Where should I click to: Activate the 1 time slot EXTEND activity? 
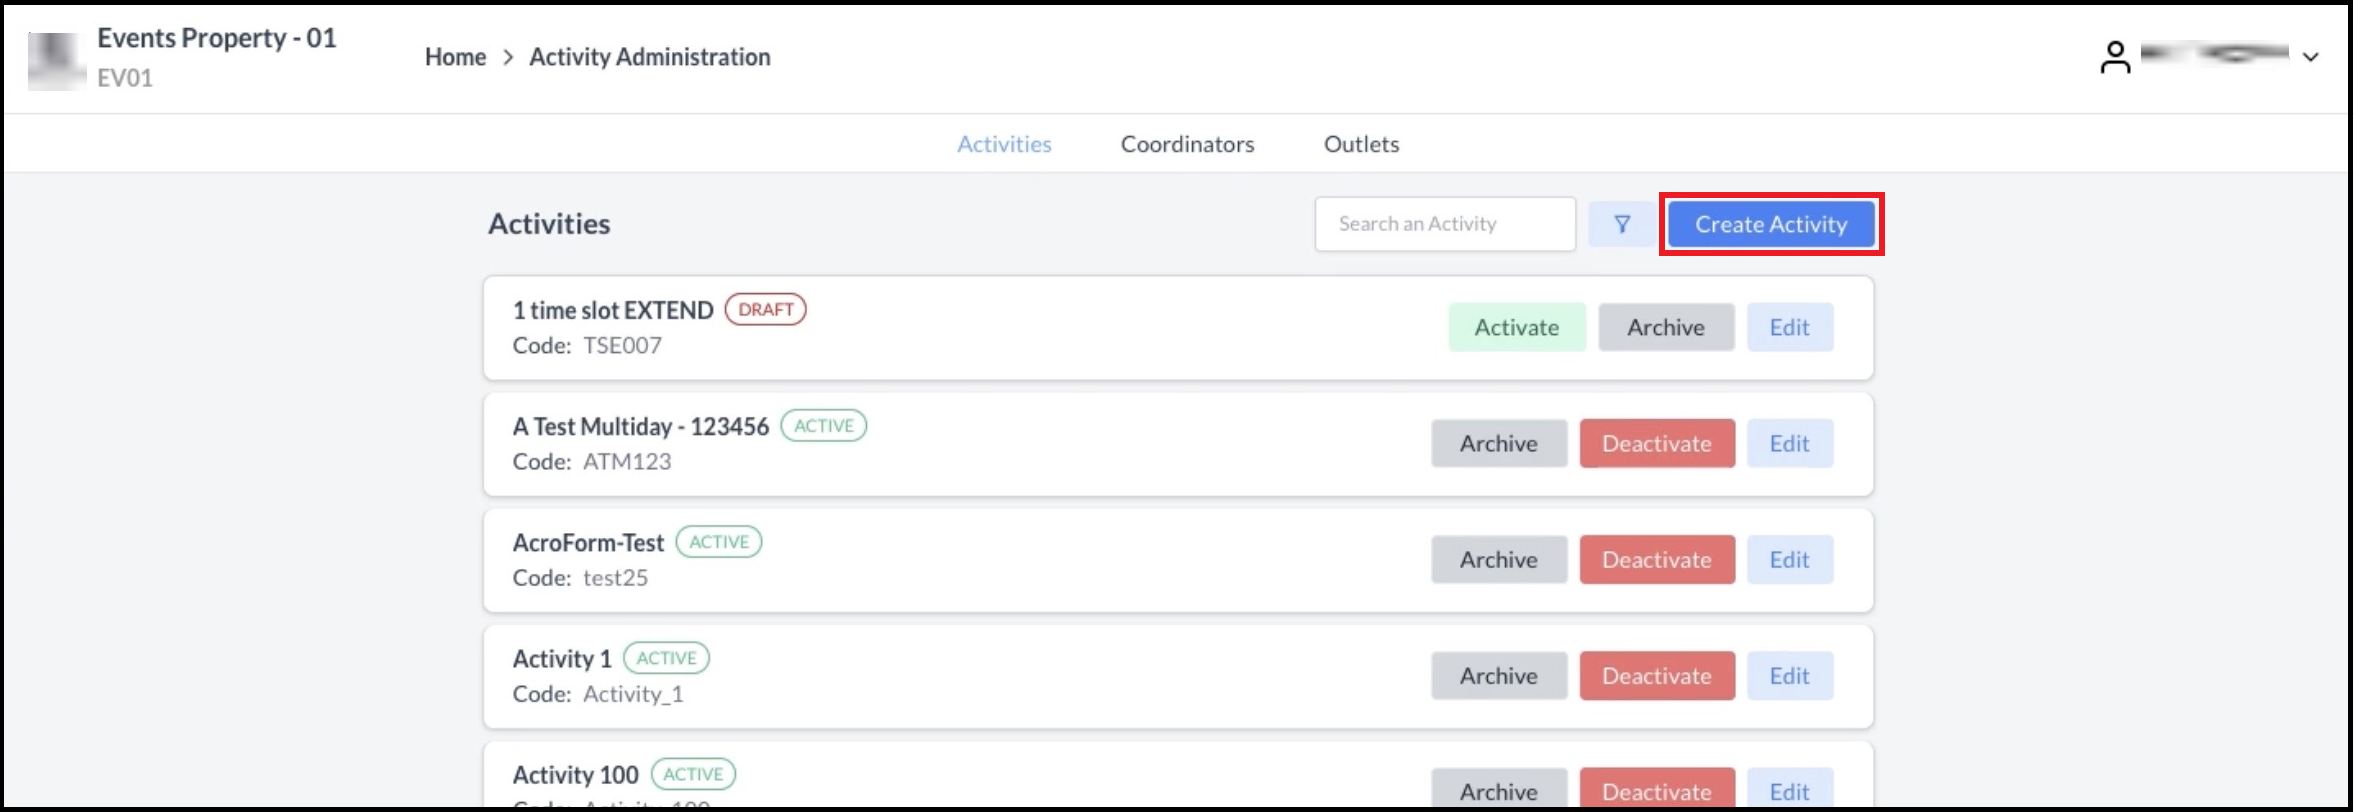click(1516, 327)
